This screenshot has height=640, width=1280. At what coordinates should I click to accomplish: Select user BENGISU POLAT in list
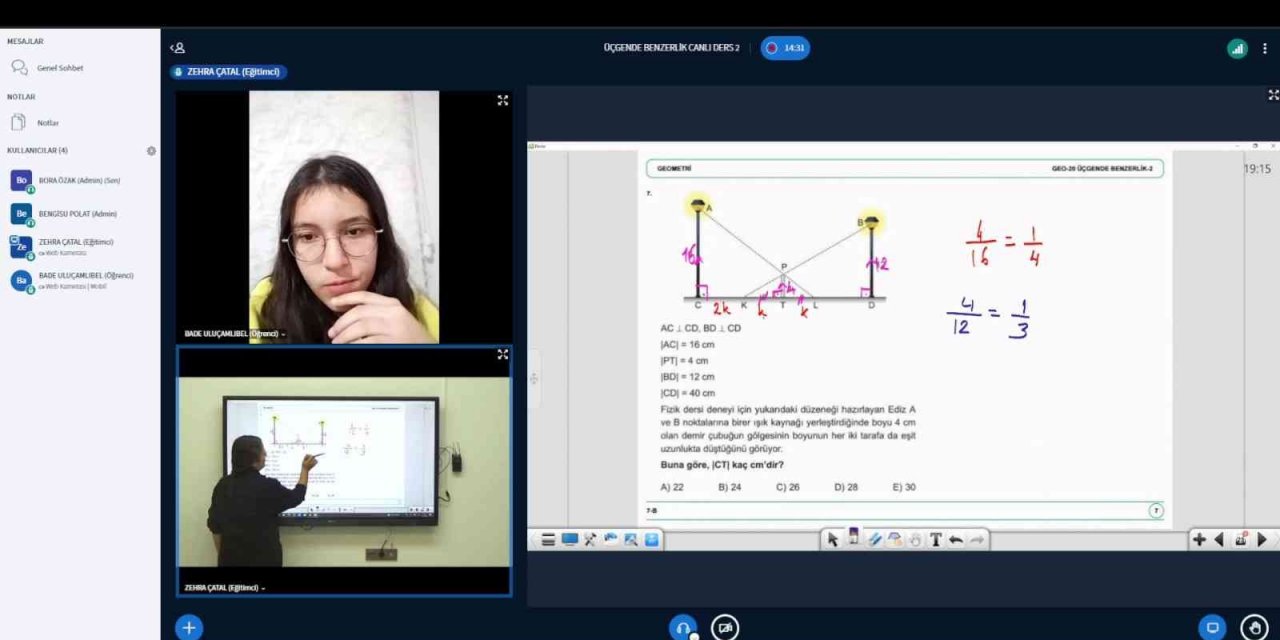coord(77,214)
